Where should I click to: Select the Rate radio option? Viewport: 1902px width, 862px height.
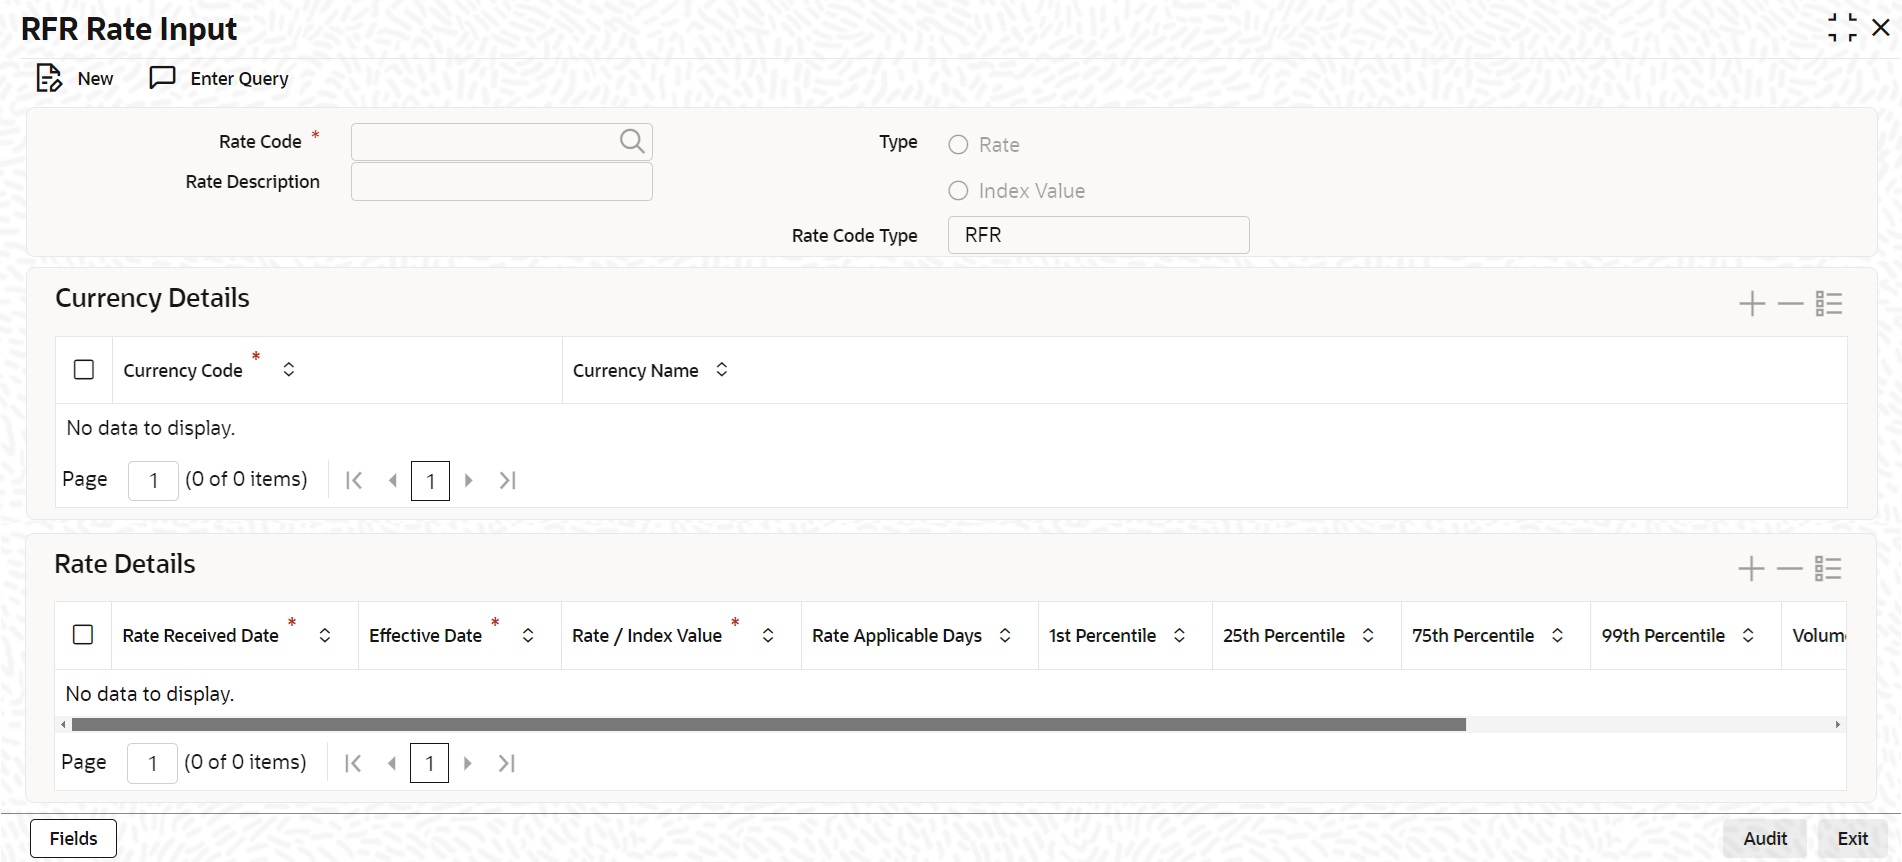click(x=958, y=145)
